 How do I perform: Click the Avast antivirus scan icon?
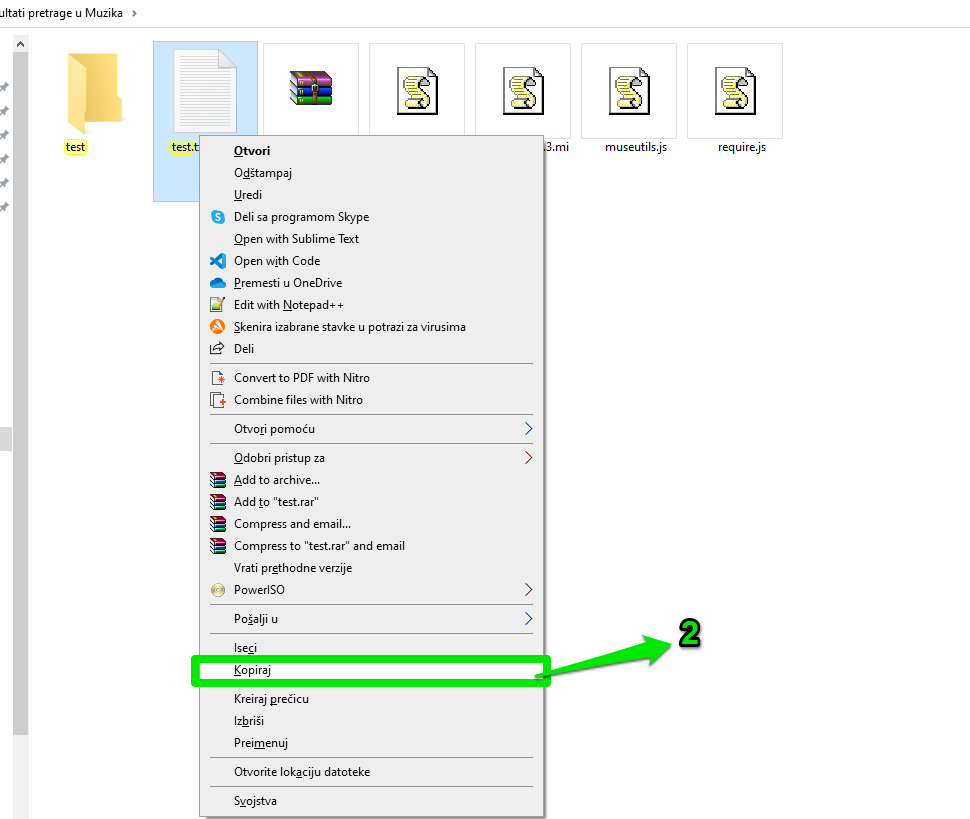218,327
